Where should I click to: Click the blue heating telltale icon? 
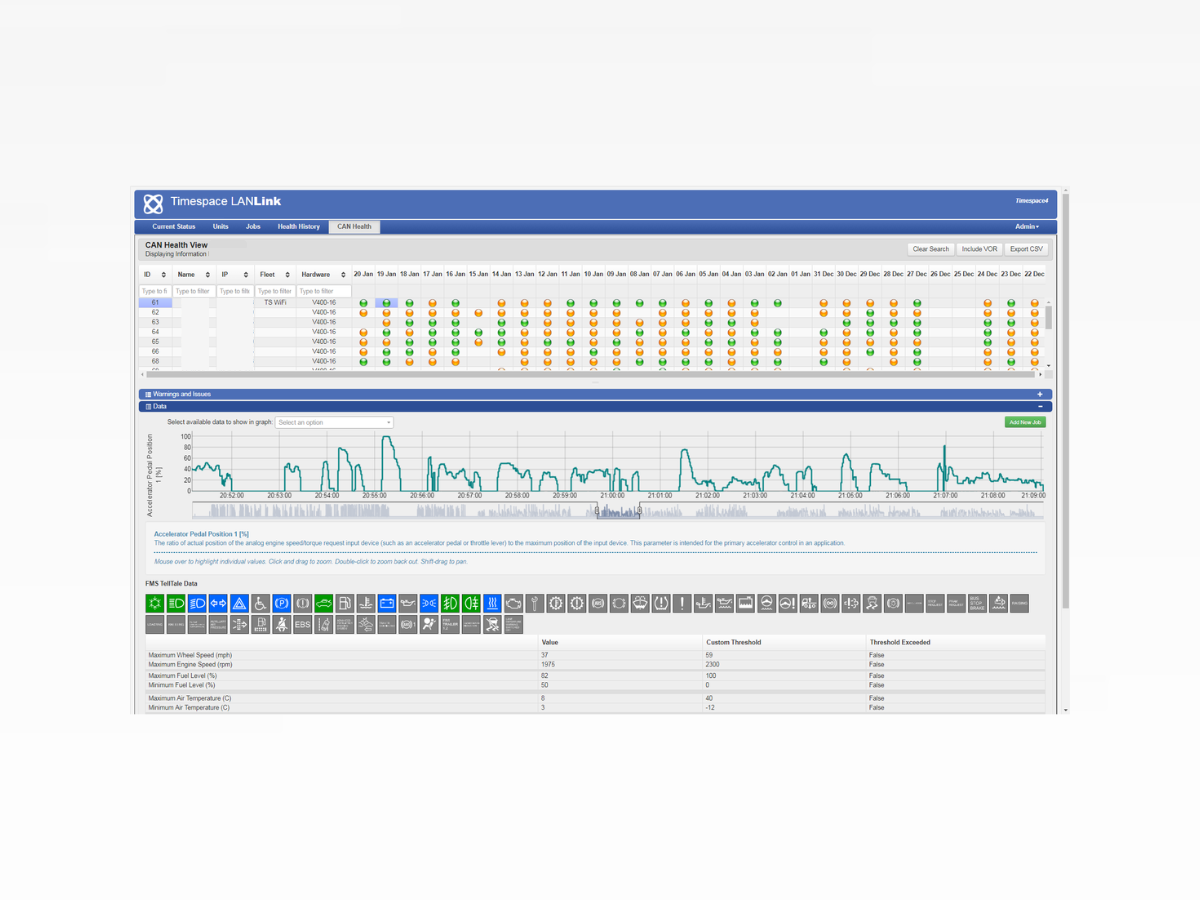[x=493, y=603]
